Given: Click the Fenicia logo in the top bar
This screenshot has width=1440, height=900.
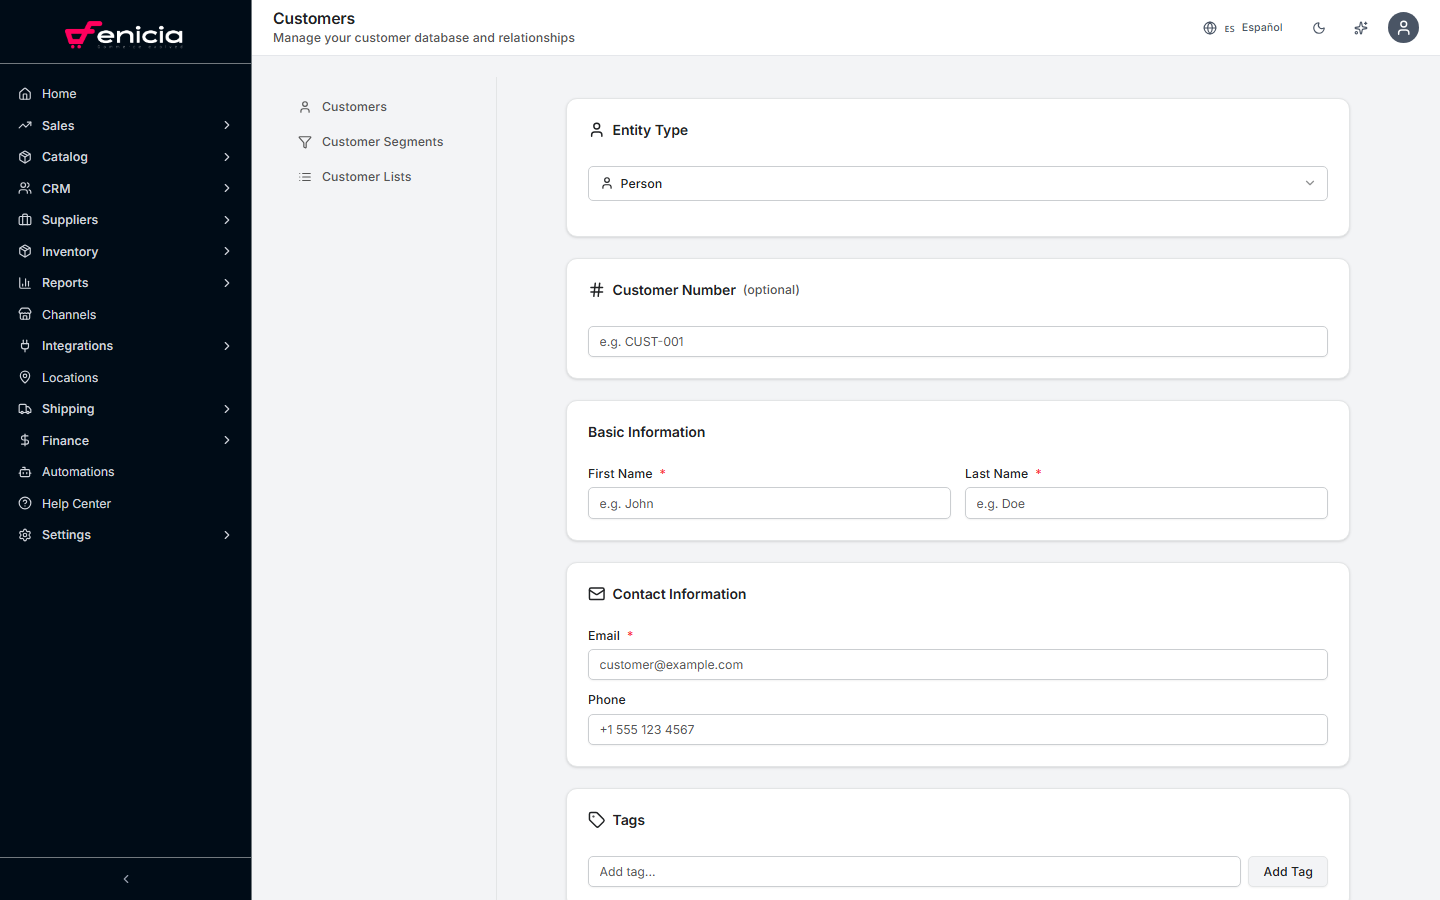Looking at the screenshot, I should tap(125, 34).
